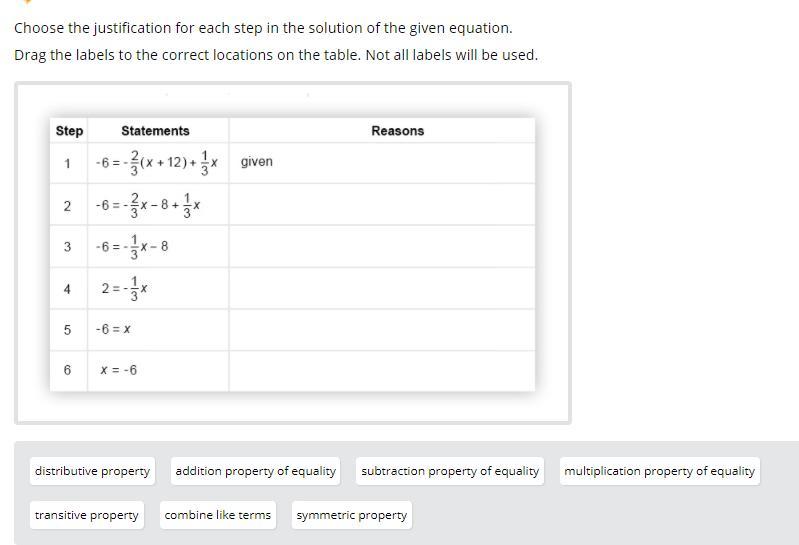Image resolution: width=799 pixels, height=545 pixels.
Task: Pick the subtraction property of equality label
Action: (x=450, y=471)
